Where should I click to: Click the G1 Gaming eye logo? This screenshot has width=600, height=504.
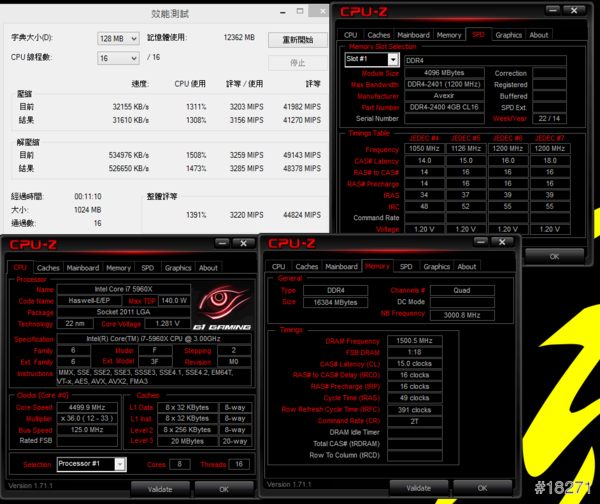pos(223,307)
